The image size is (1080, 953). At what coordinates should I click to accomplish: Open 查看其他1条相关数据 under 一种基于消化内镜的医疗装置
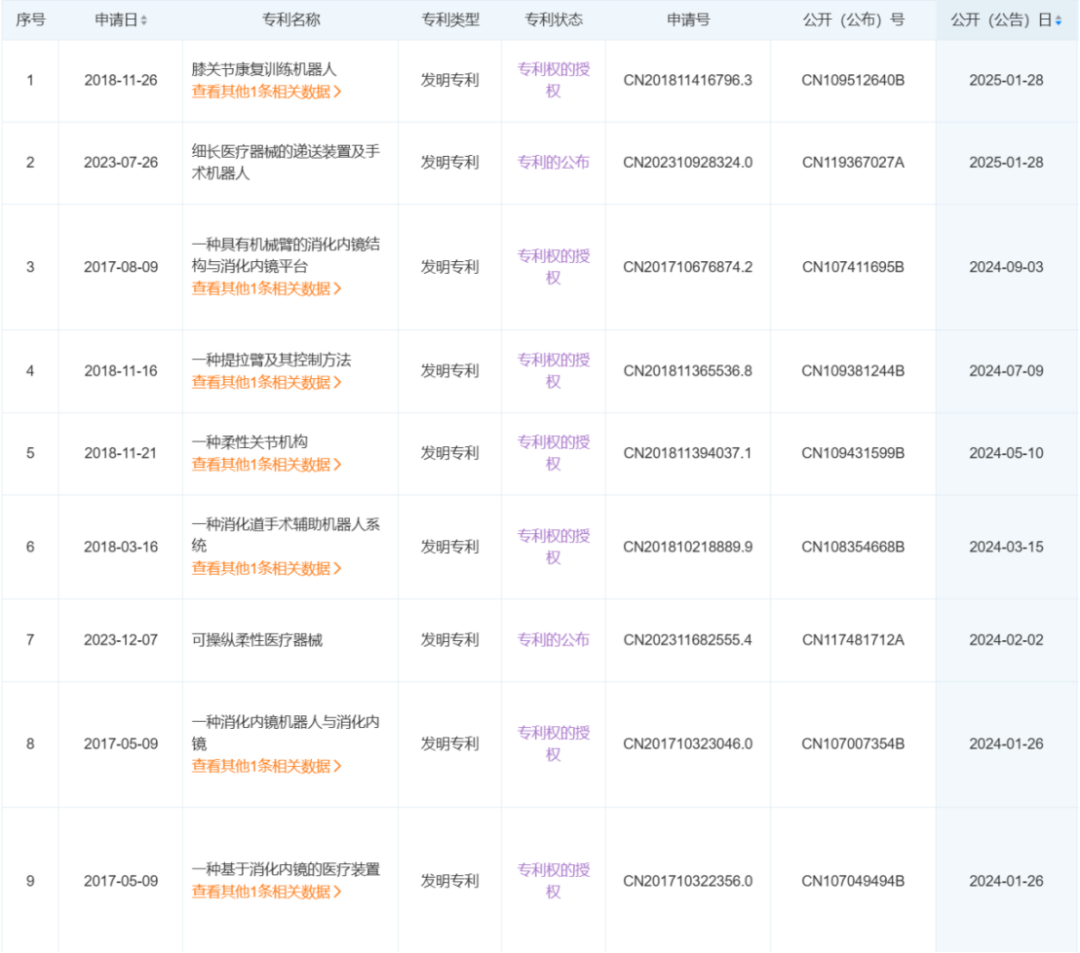point(267,892)
